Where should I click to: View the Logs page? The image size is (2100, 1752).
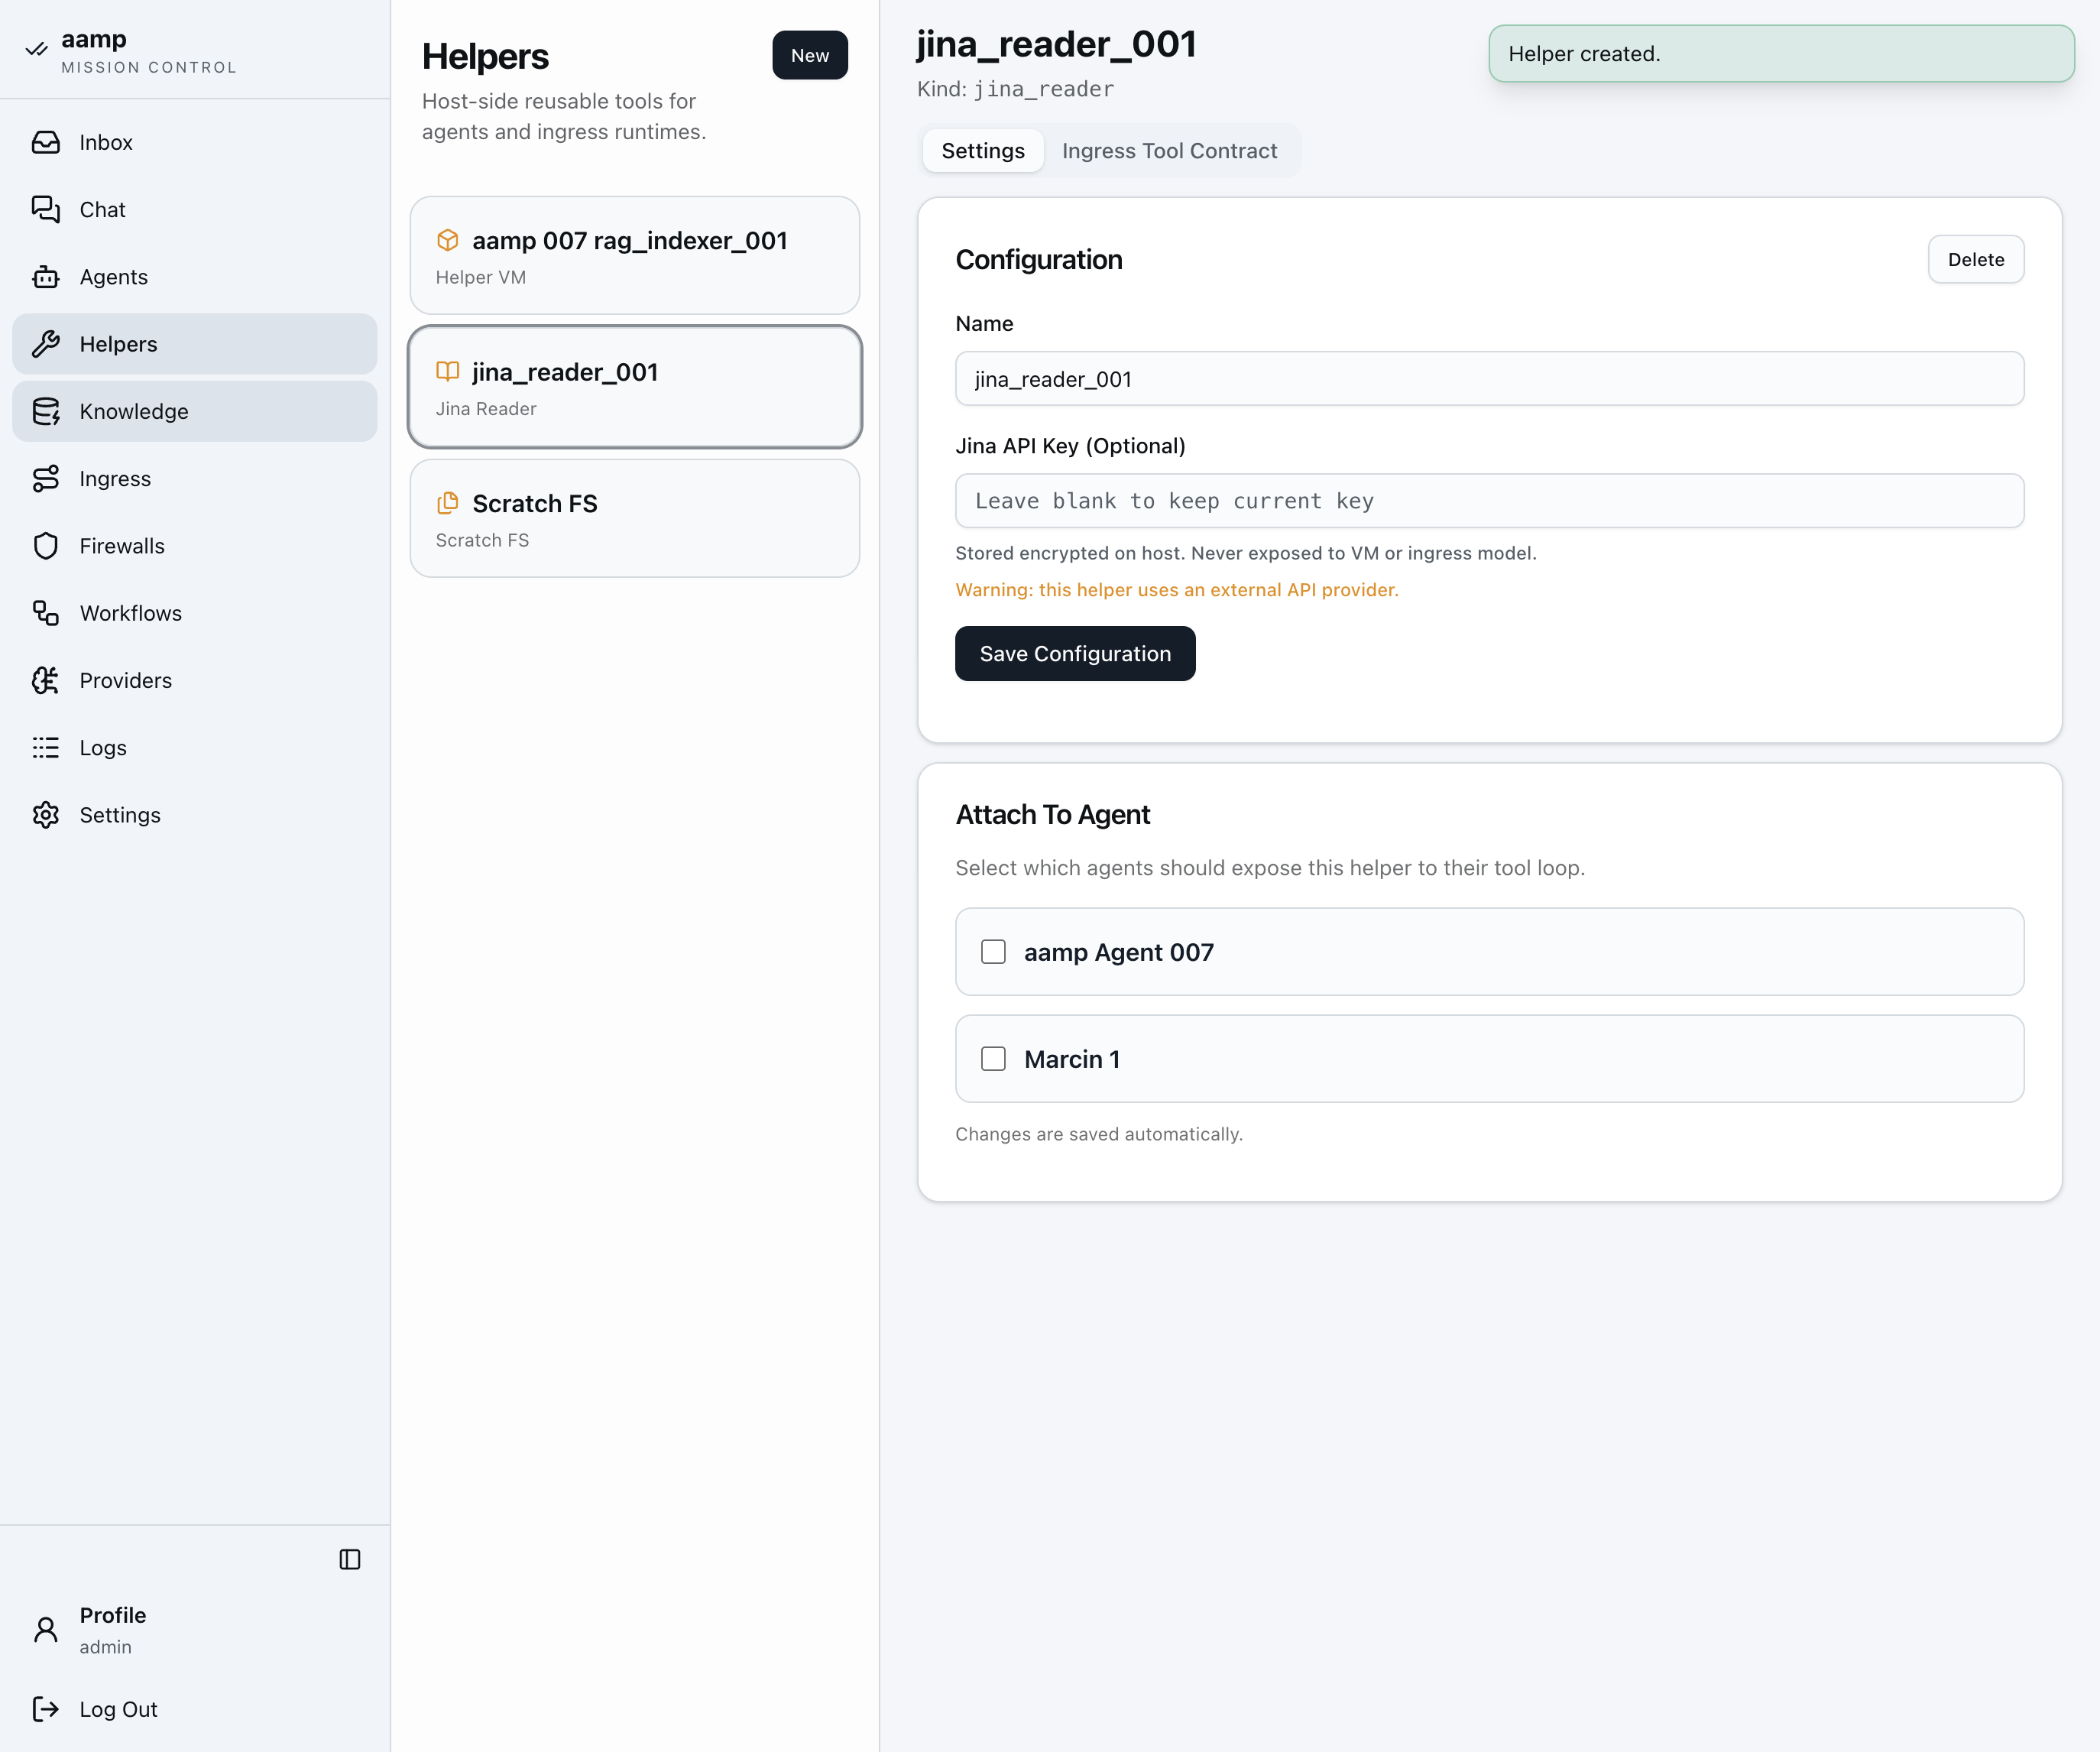pos(195,747)
